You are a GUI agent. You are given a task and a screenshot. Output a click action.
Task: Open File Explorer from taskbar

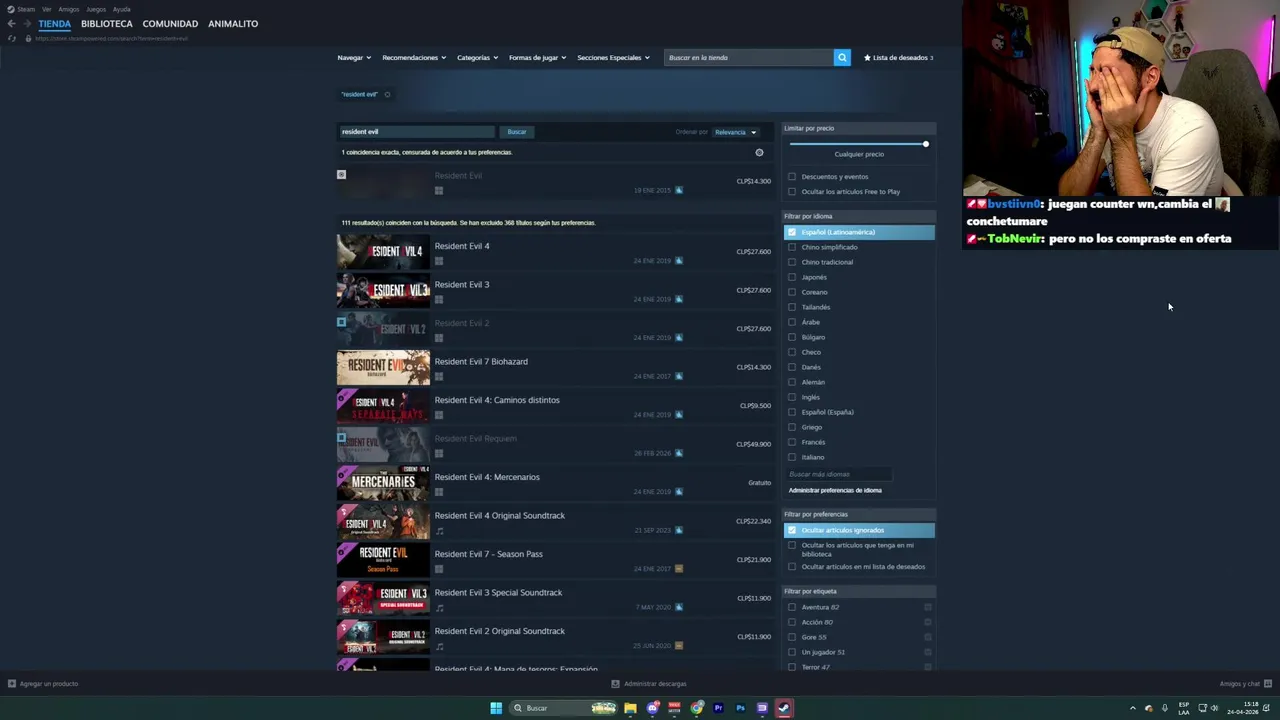click(630, 708)
